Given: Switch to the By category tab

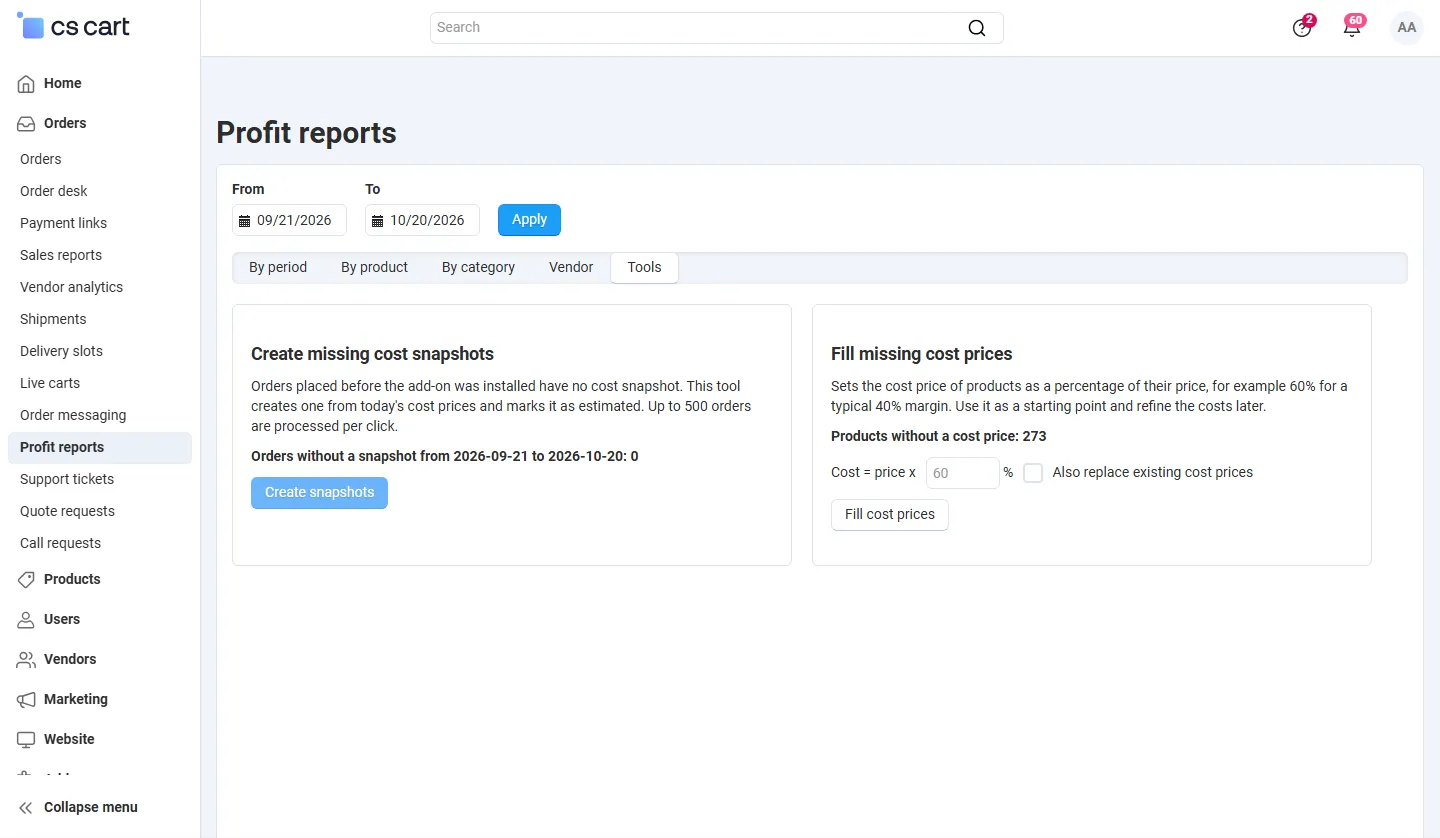Looking at the screenshot, I should point(478,268).
